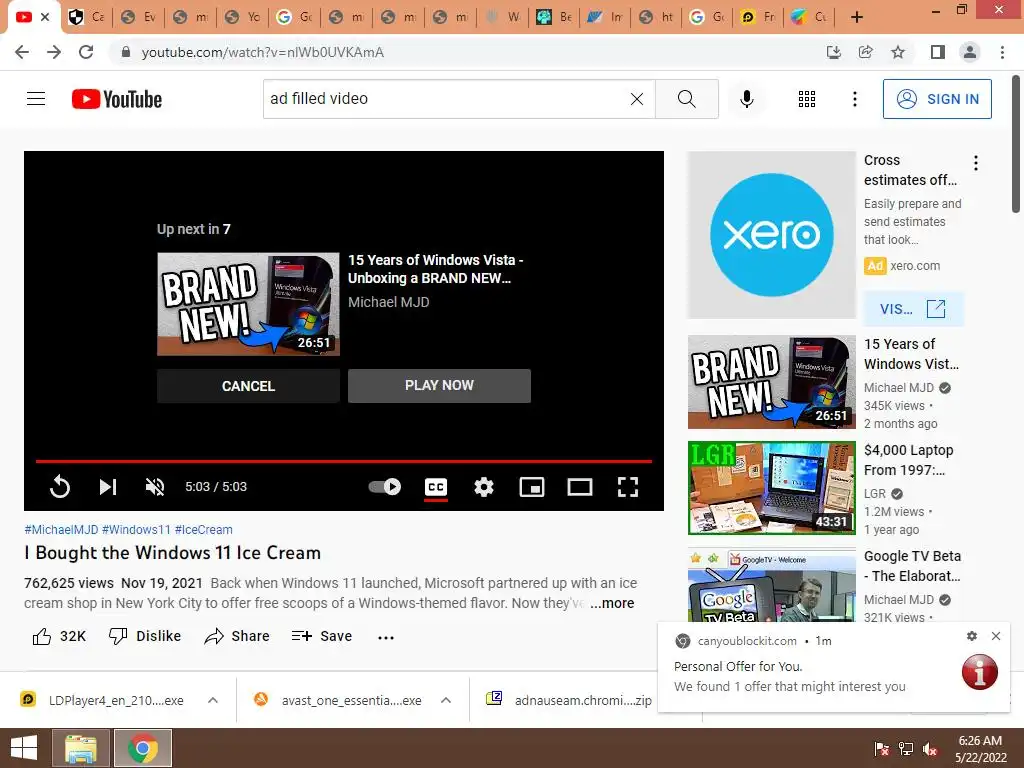Open Chrome profile avatar
The height and width of the screenshot is (768, 1024).
(x=970, y=52)
